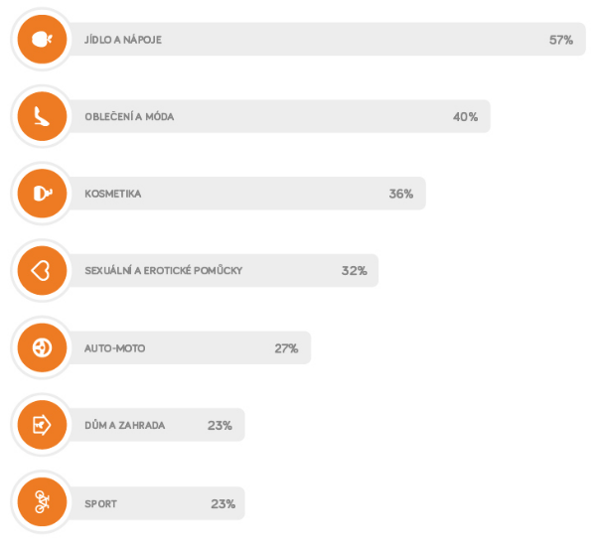Select the JÍDLO A NÁPOJE label
The height and width of the screenshot is (546, 600).
pos(123,40)
